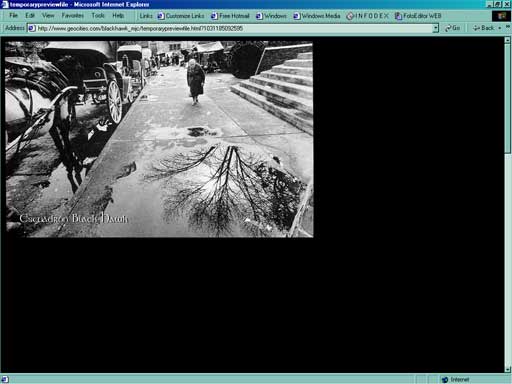Click the scrollbar up arrow
This screenshot has height=384, width=512.
(x=508, y=40)
